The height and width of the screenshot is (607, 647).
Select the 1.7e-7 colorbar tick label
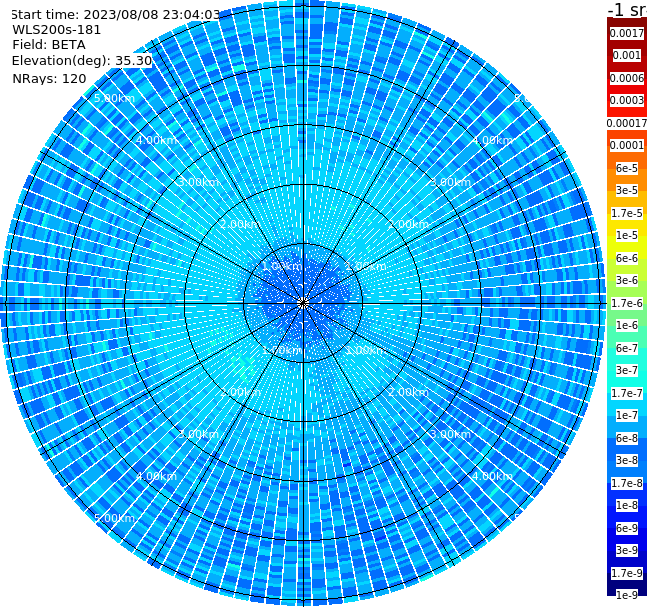627,393
